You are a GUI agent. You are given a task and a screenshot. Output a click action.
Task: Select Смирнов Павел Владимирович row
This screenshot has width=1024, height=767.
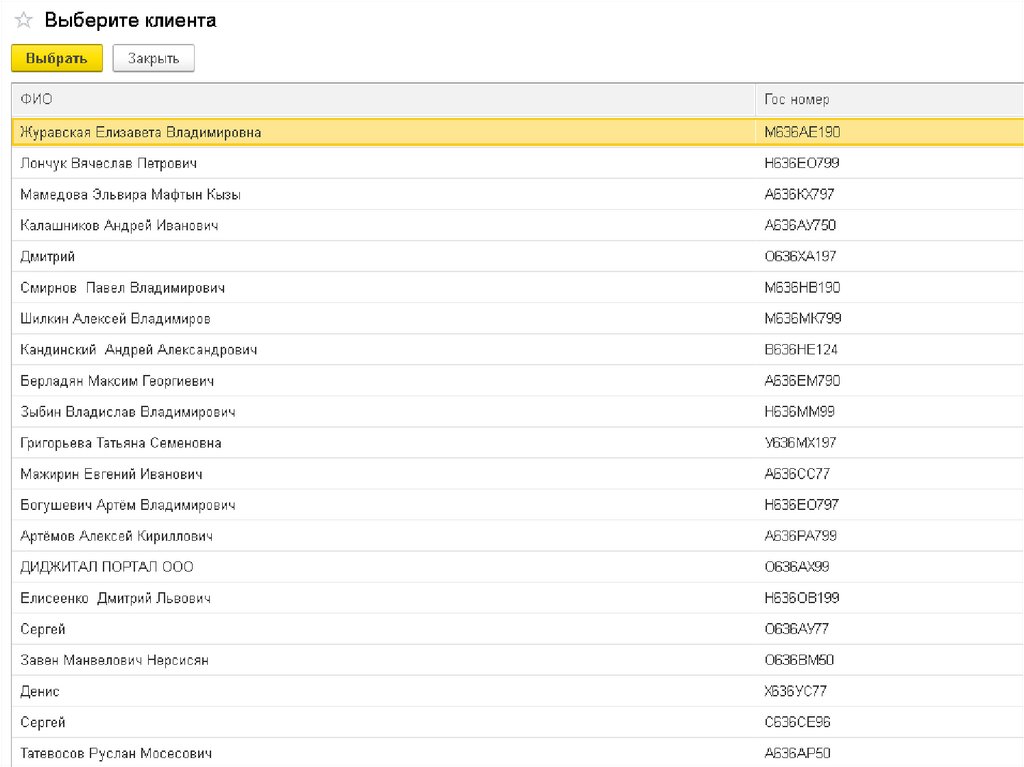click(122, 288)
